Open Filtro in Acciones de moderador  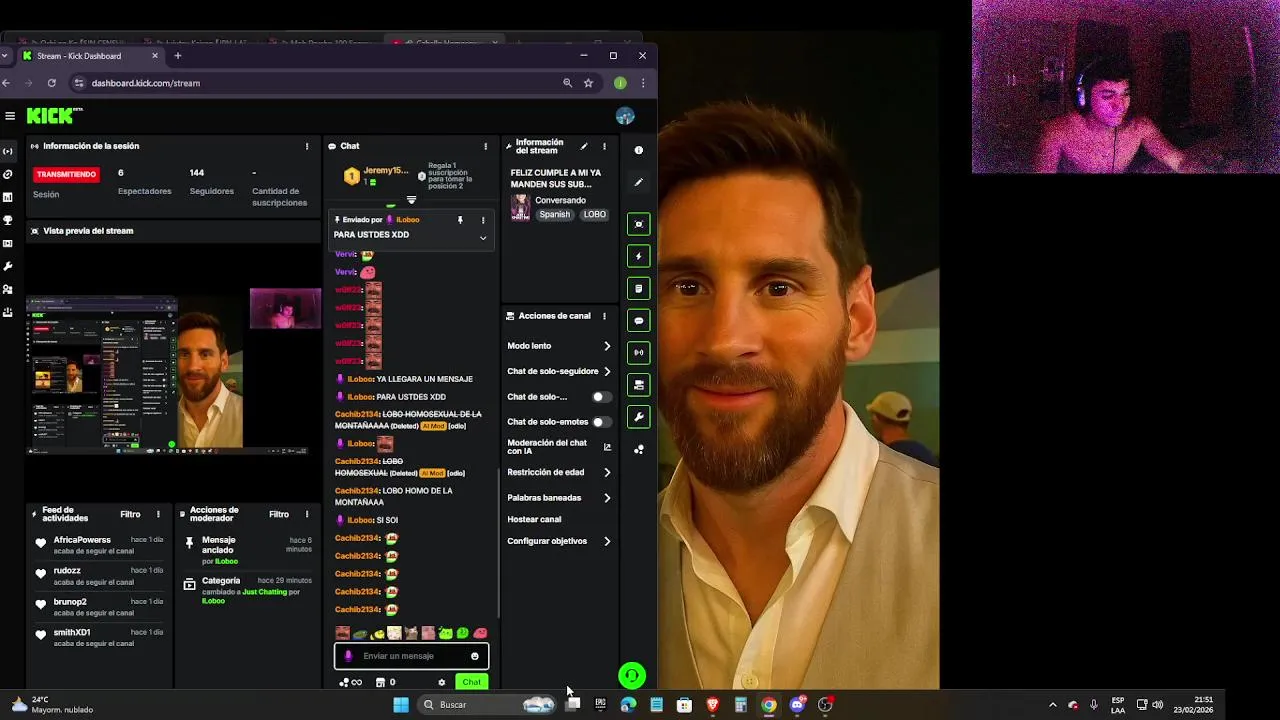[x=279, y=514]
